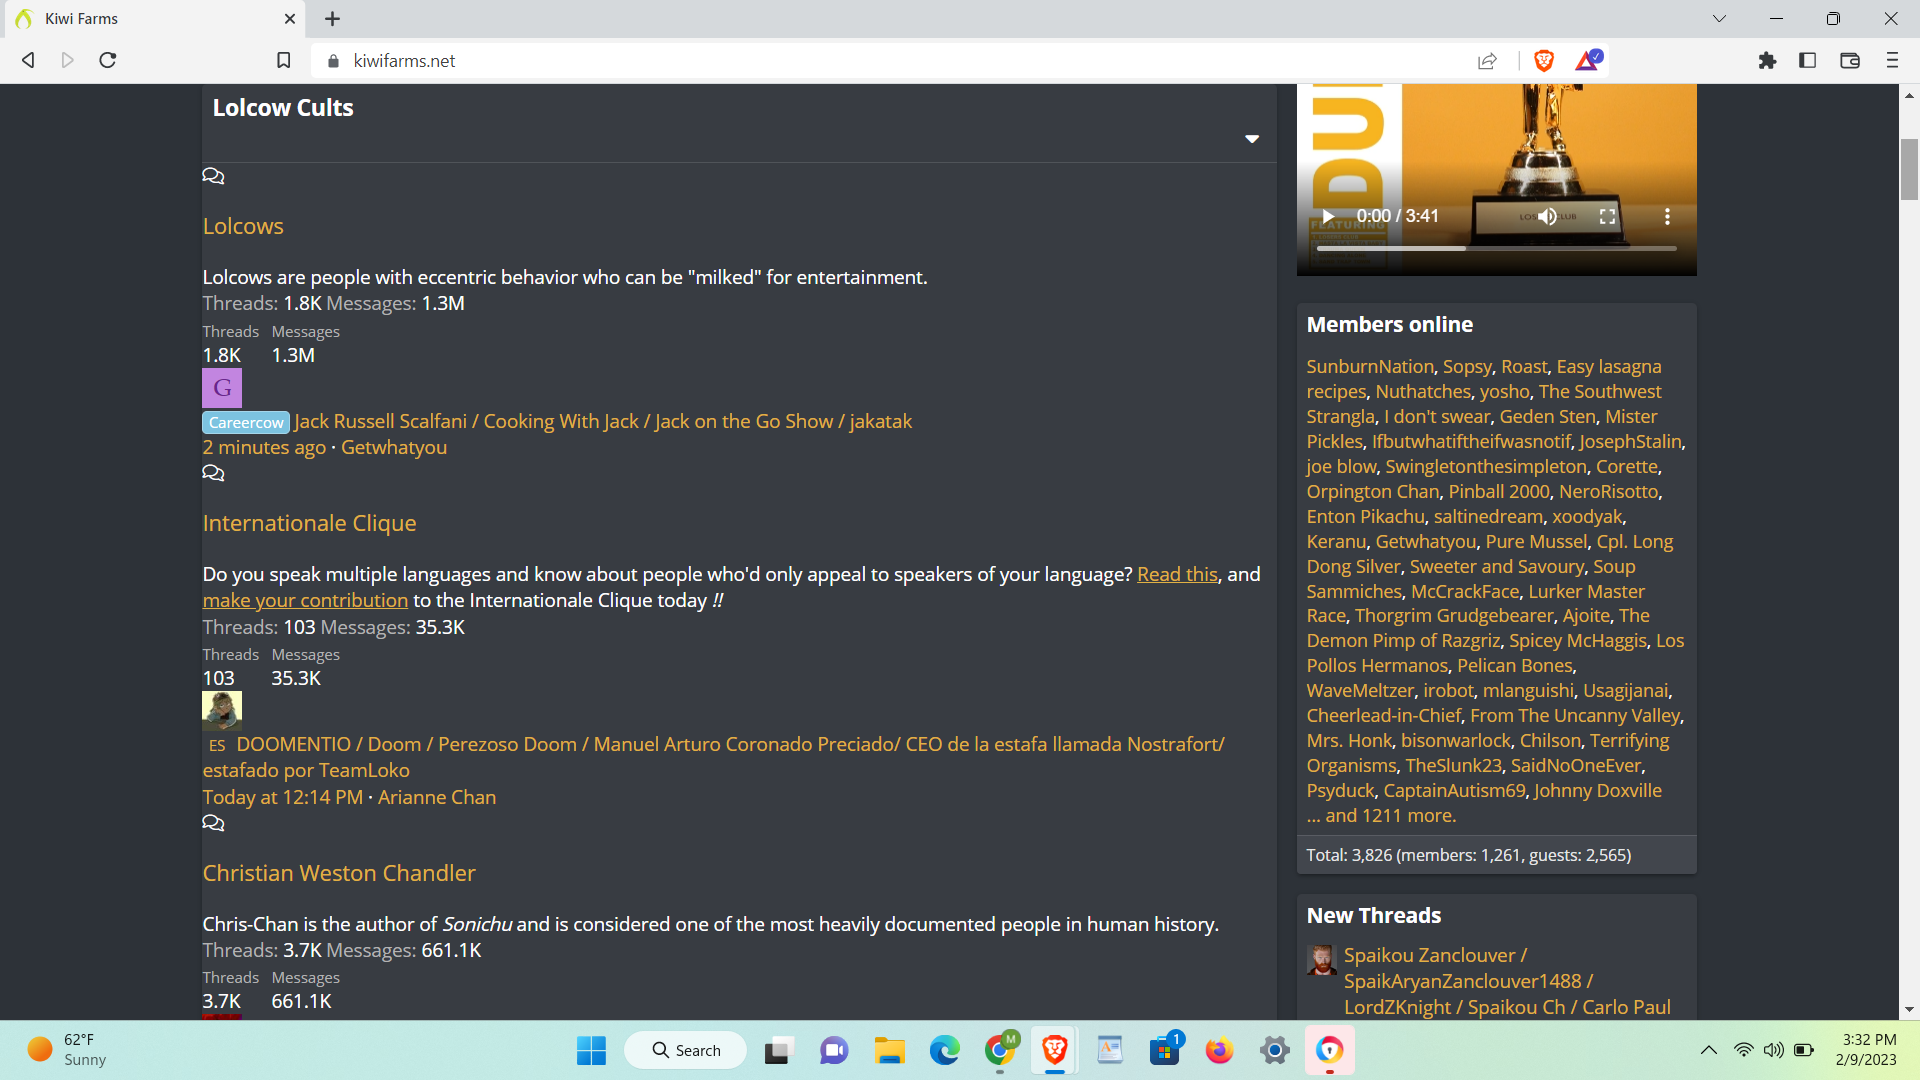1920x1080 pixels.
Task: Click the browser forward arrow
Action: pos(68,60)
